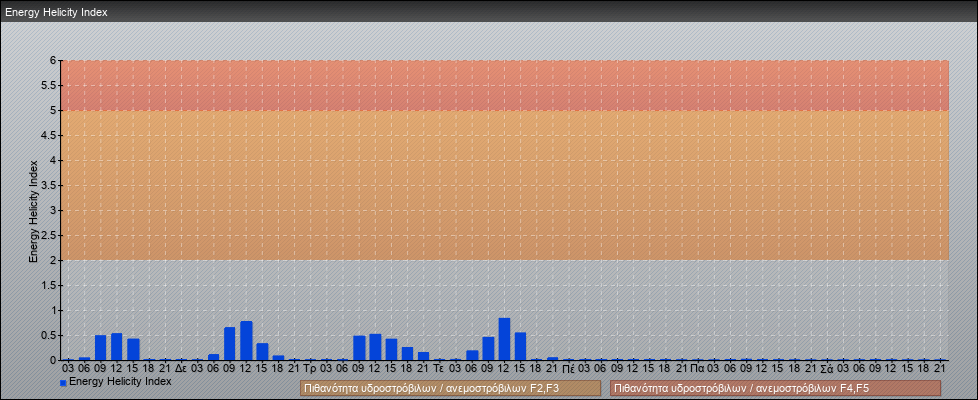Select the 15 bar after Δε
The width and height of the screenshot is (978, 400).
point(262,351)
